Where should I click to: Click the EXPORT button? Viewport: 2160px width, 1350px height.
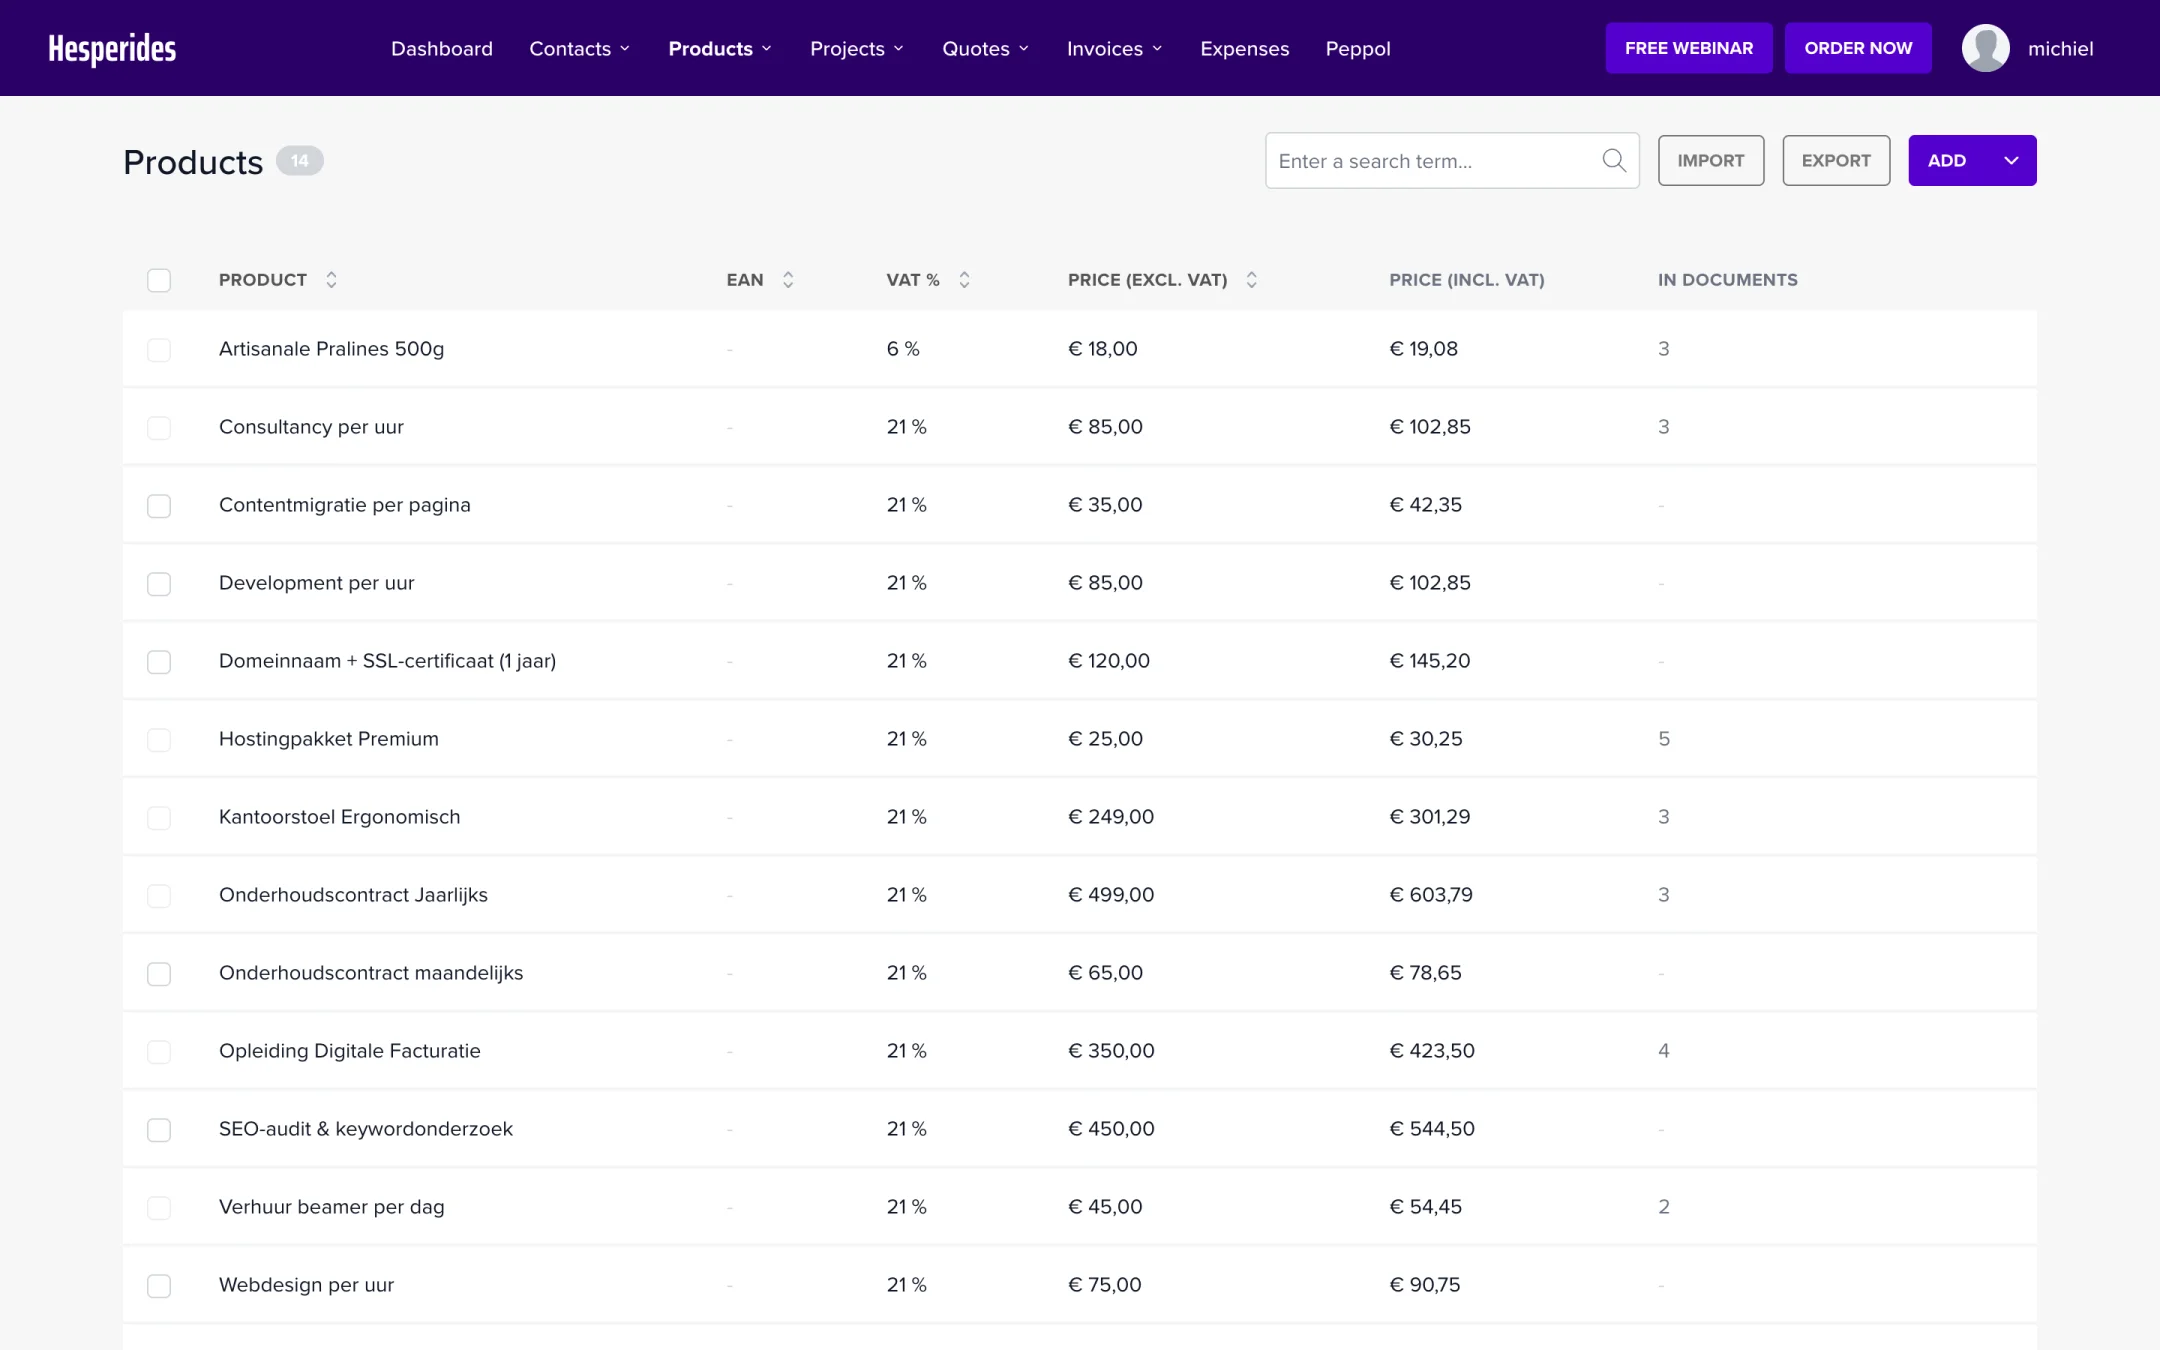tap(1836, 160)
